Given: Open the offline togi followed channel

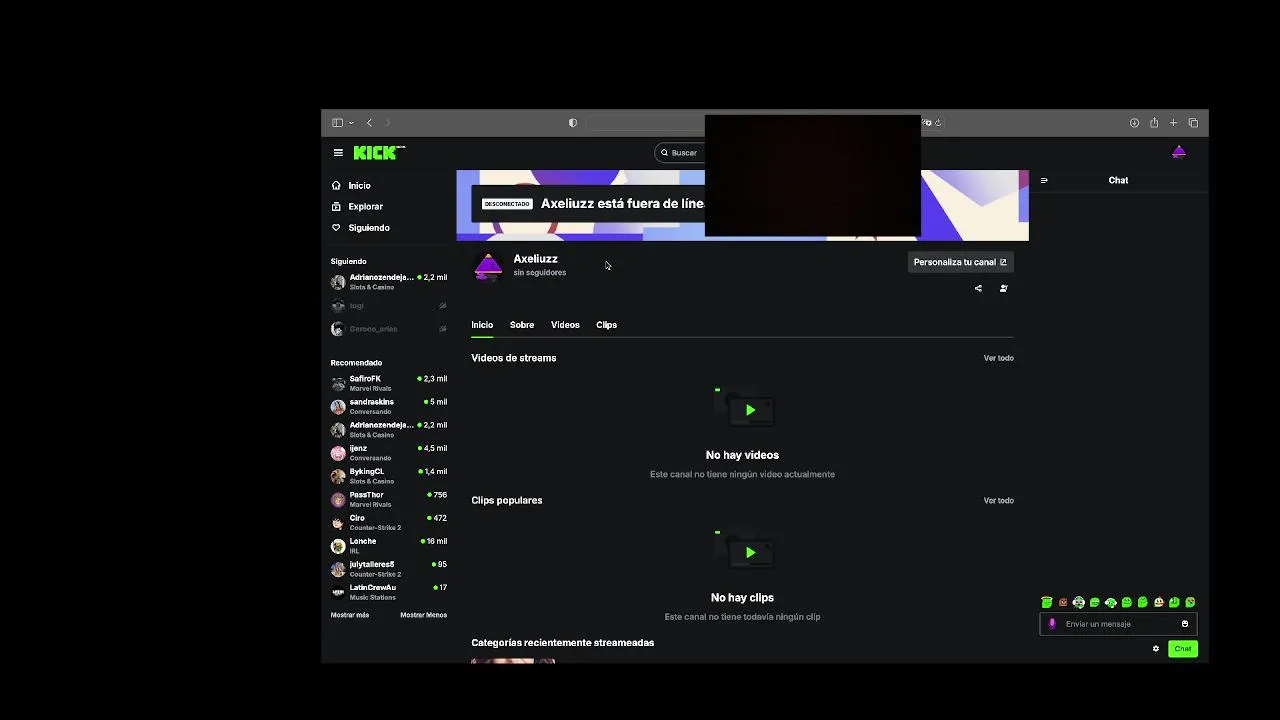Looking at the screenshot, I should coord(389,306).
